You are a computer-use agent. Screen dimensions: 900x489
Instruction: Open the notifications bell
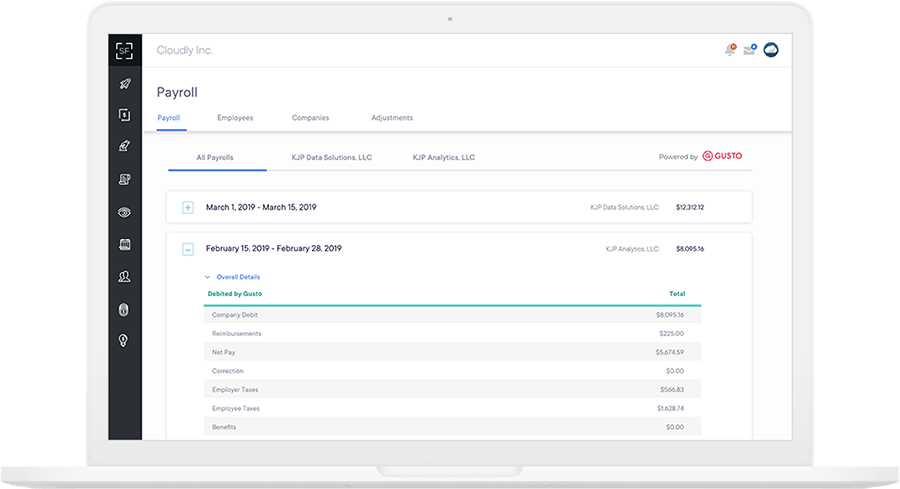point(730,50)
